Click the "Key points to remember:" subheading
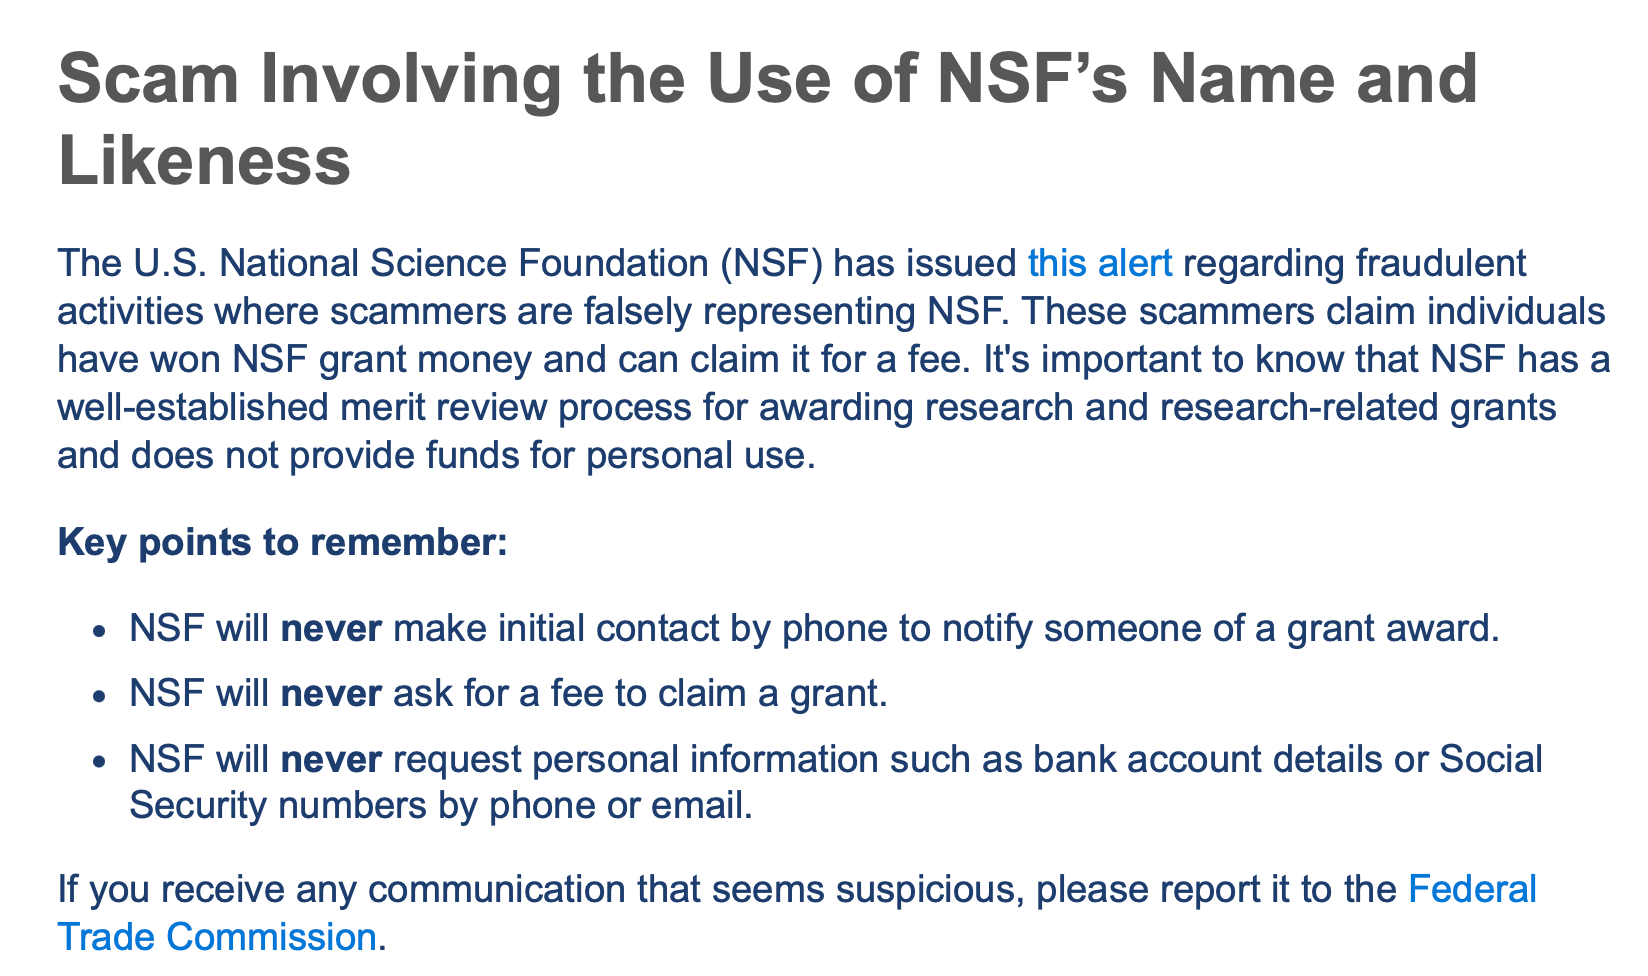 click(283, 543)
